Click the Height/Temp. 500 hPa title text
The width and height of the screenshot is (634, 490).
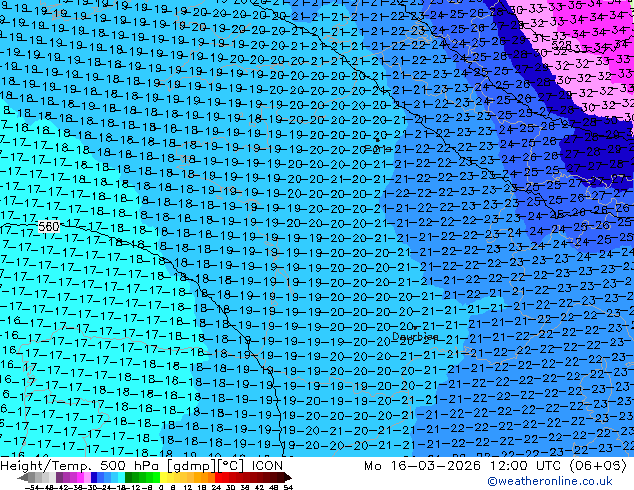pyautogui.click(x=75, y=465)
